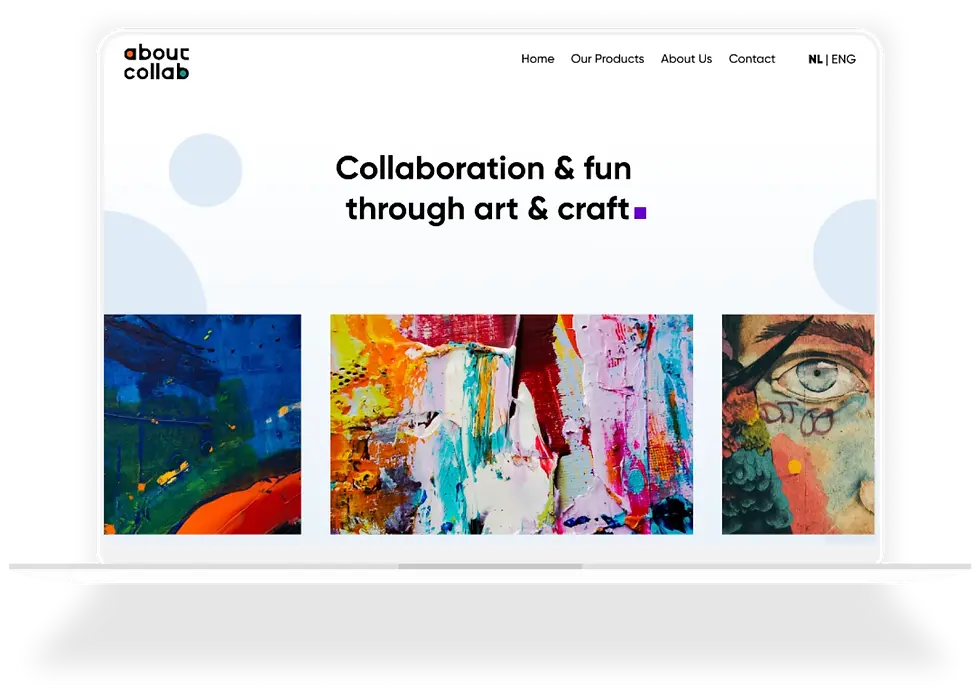
Task: Open the eye mural painting image
Action: 798,424
